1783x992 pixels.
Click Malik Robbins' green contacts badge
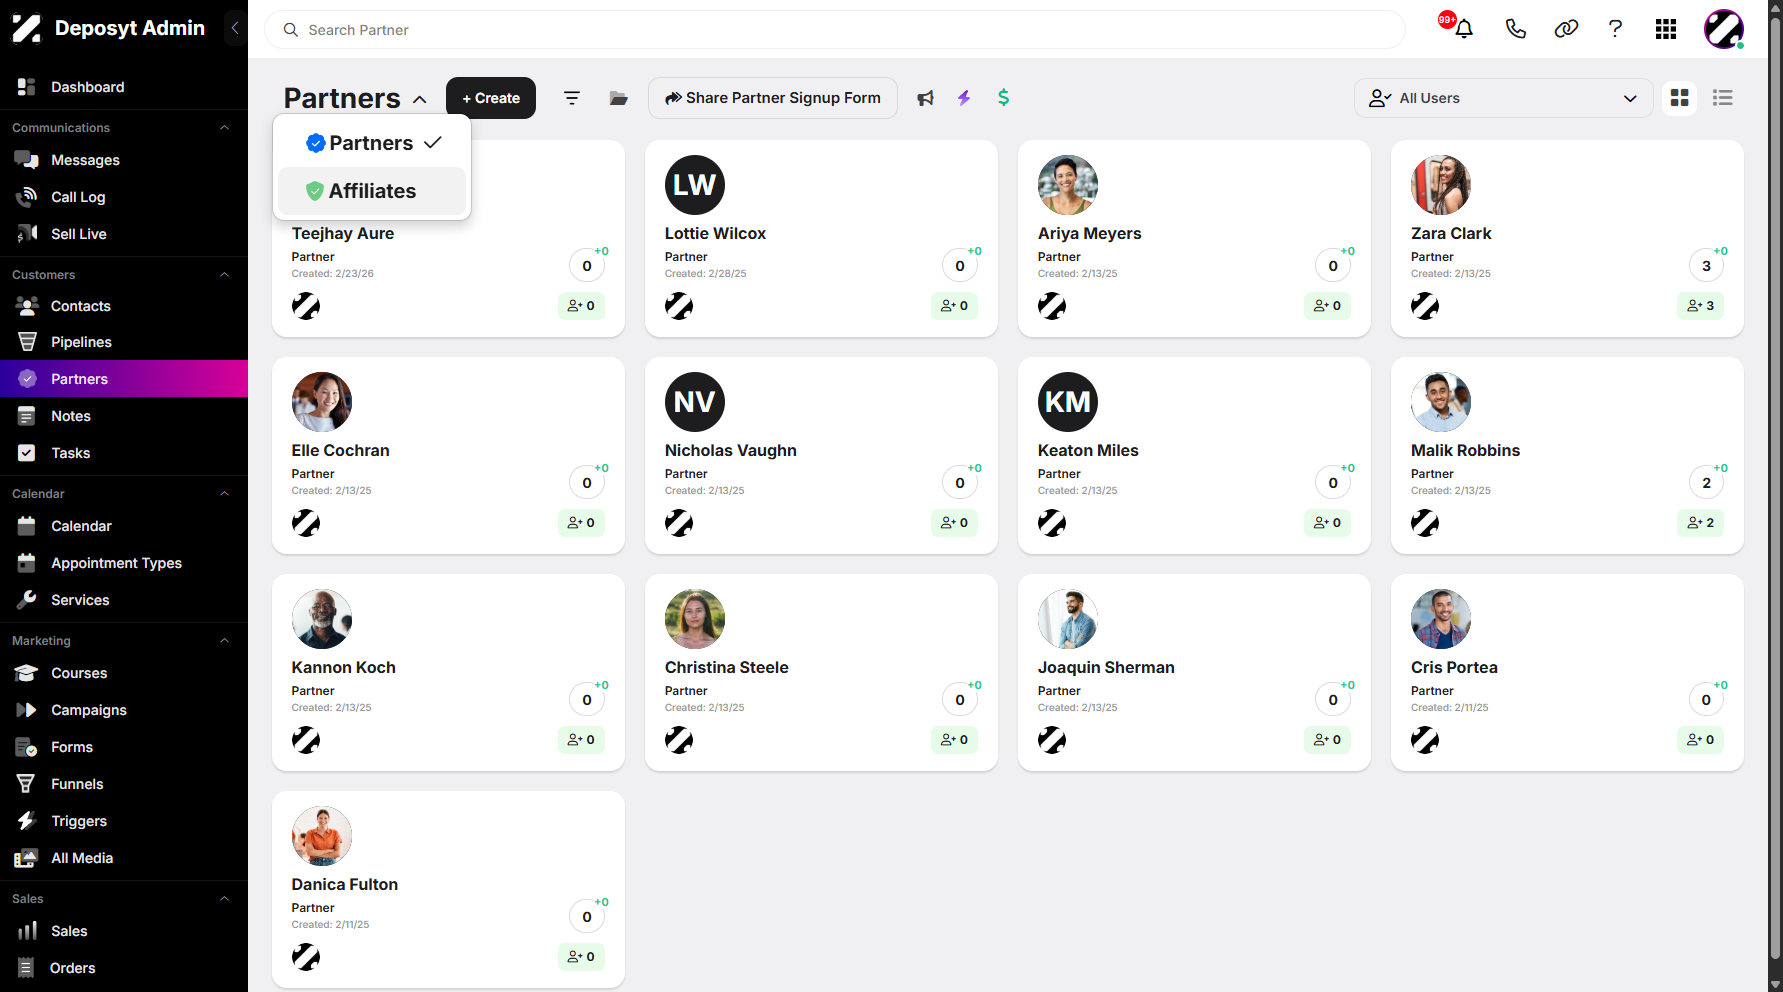tap(1700, 523)
